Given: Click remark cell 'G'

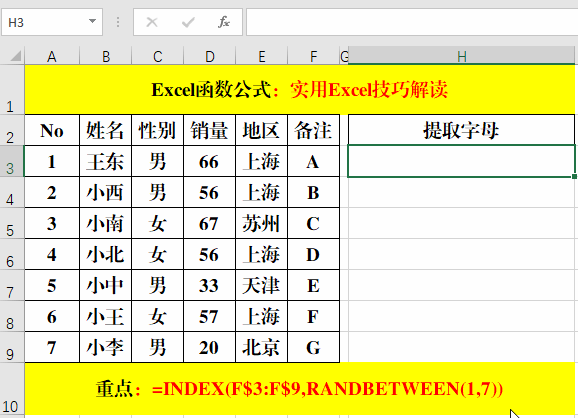Looking at the screenshot, I should tap(313, 347).
